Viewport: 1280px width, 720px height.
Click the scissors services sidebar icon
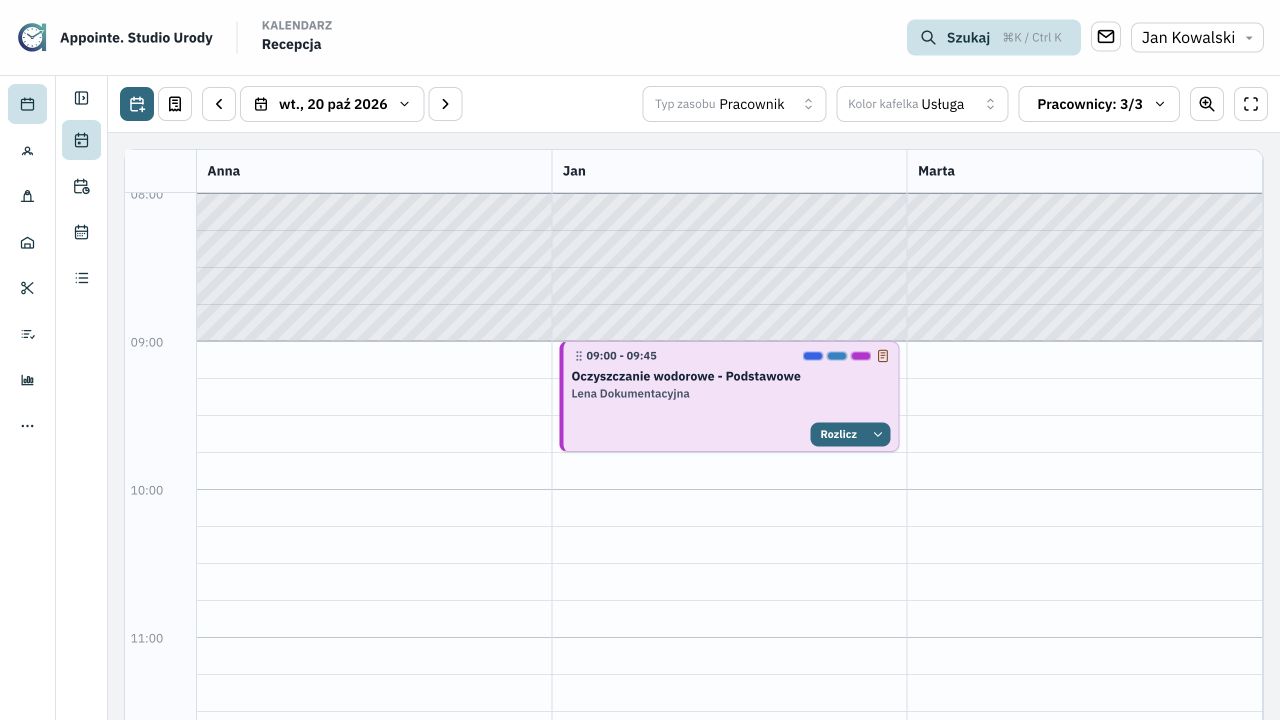pos(27,288)
